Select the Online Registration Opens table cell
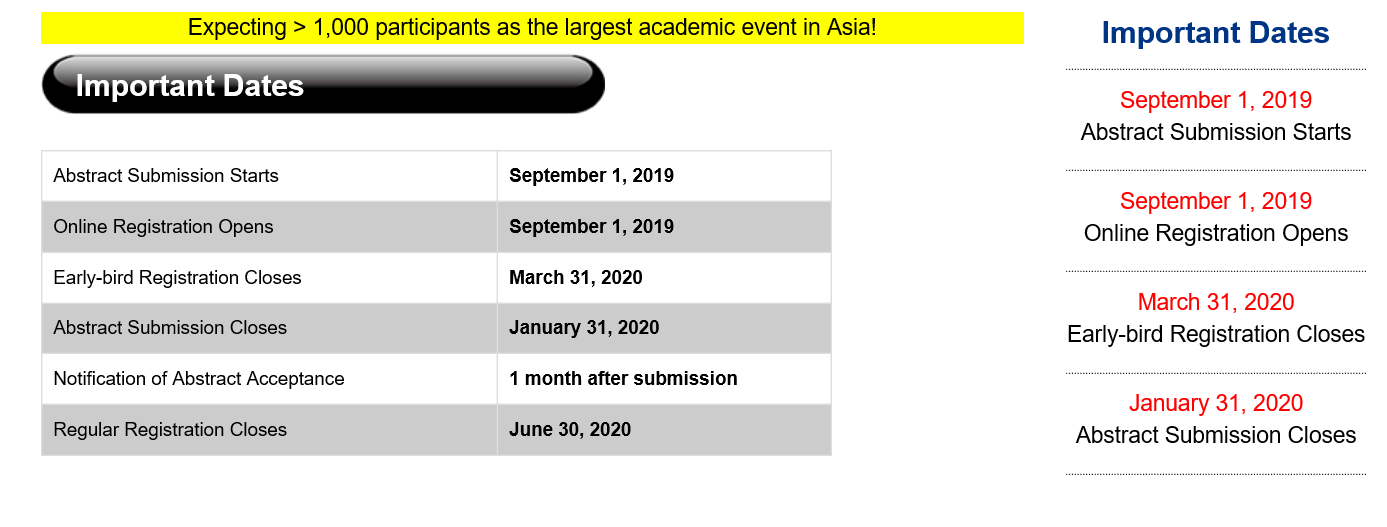The width and height of the screenshot is (1387, 527). point(163,227)
